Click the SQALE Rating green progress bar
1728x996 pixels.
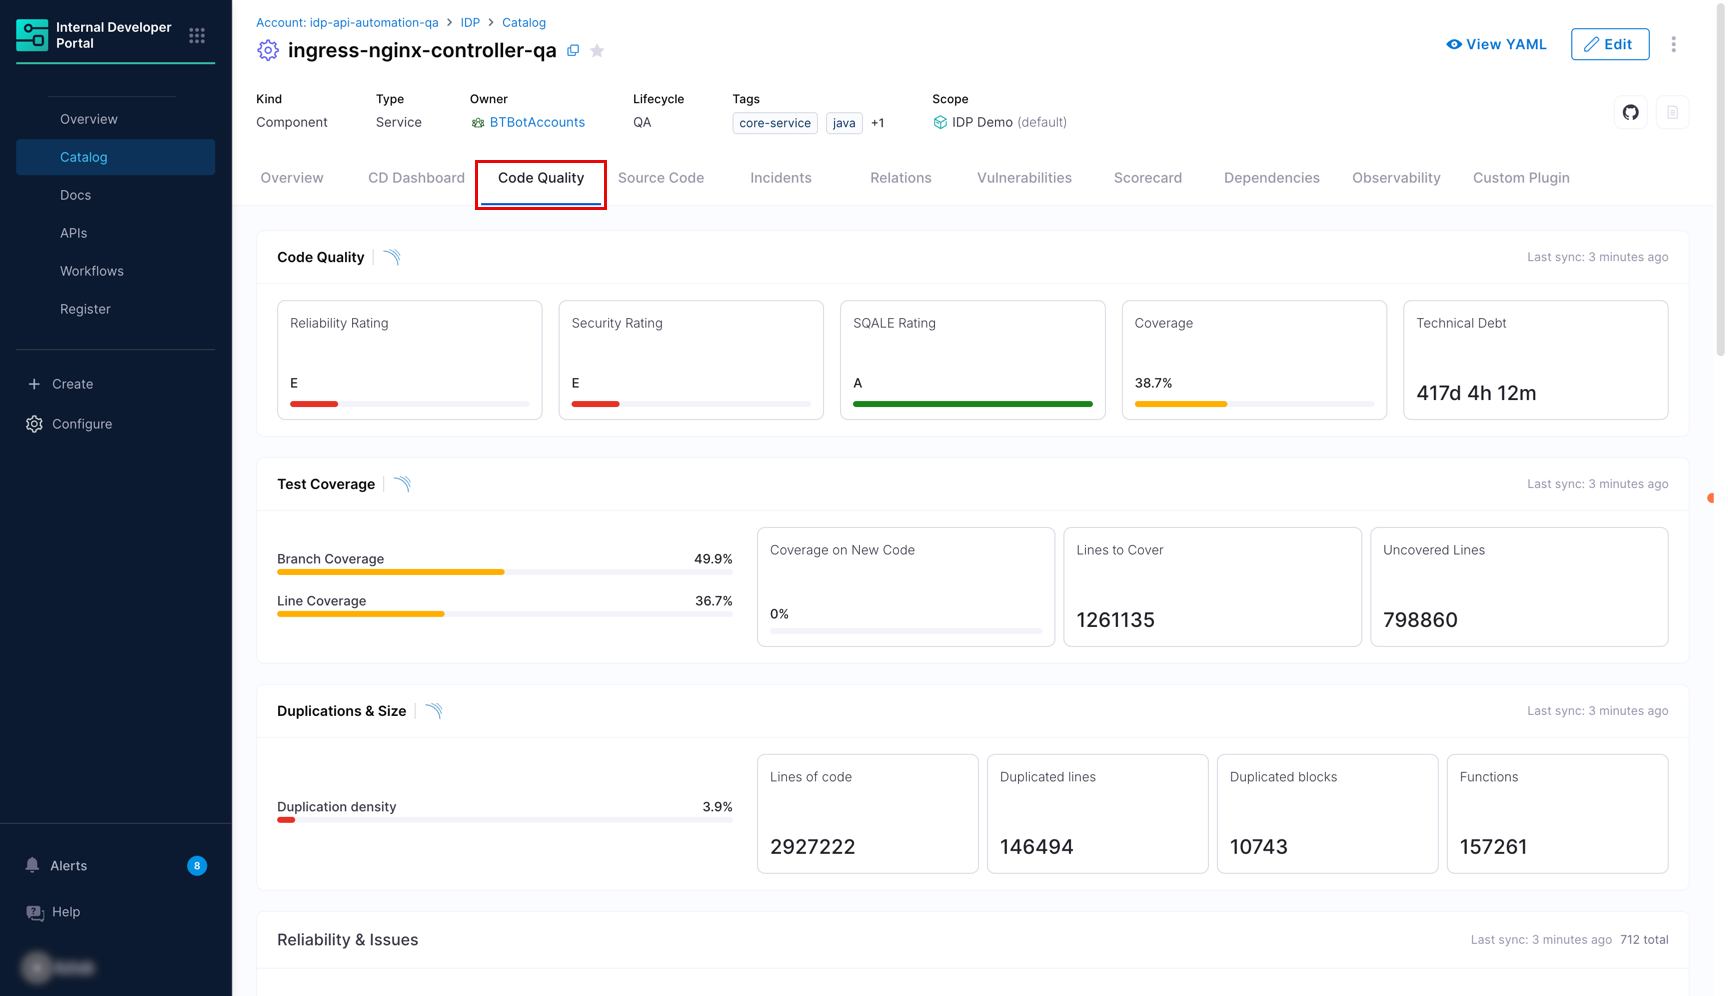(x=973, y=404)
